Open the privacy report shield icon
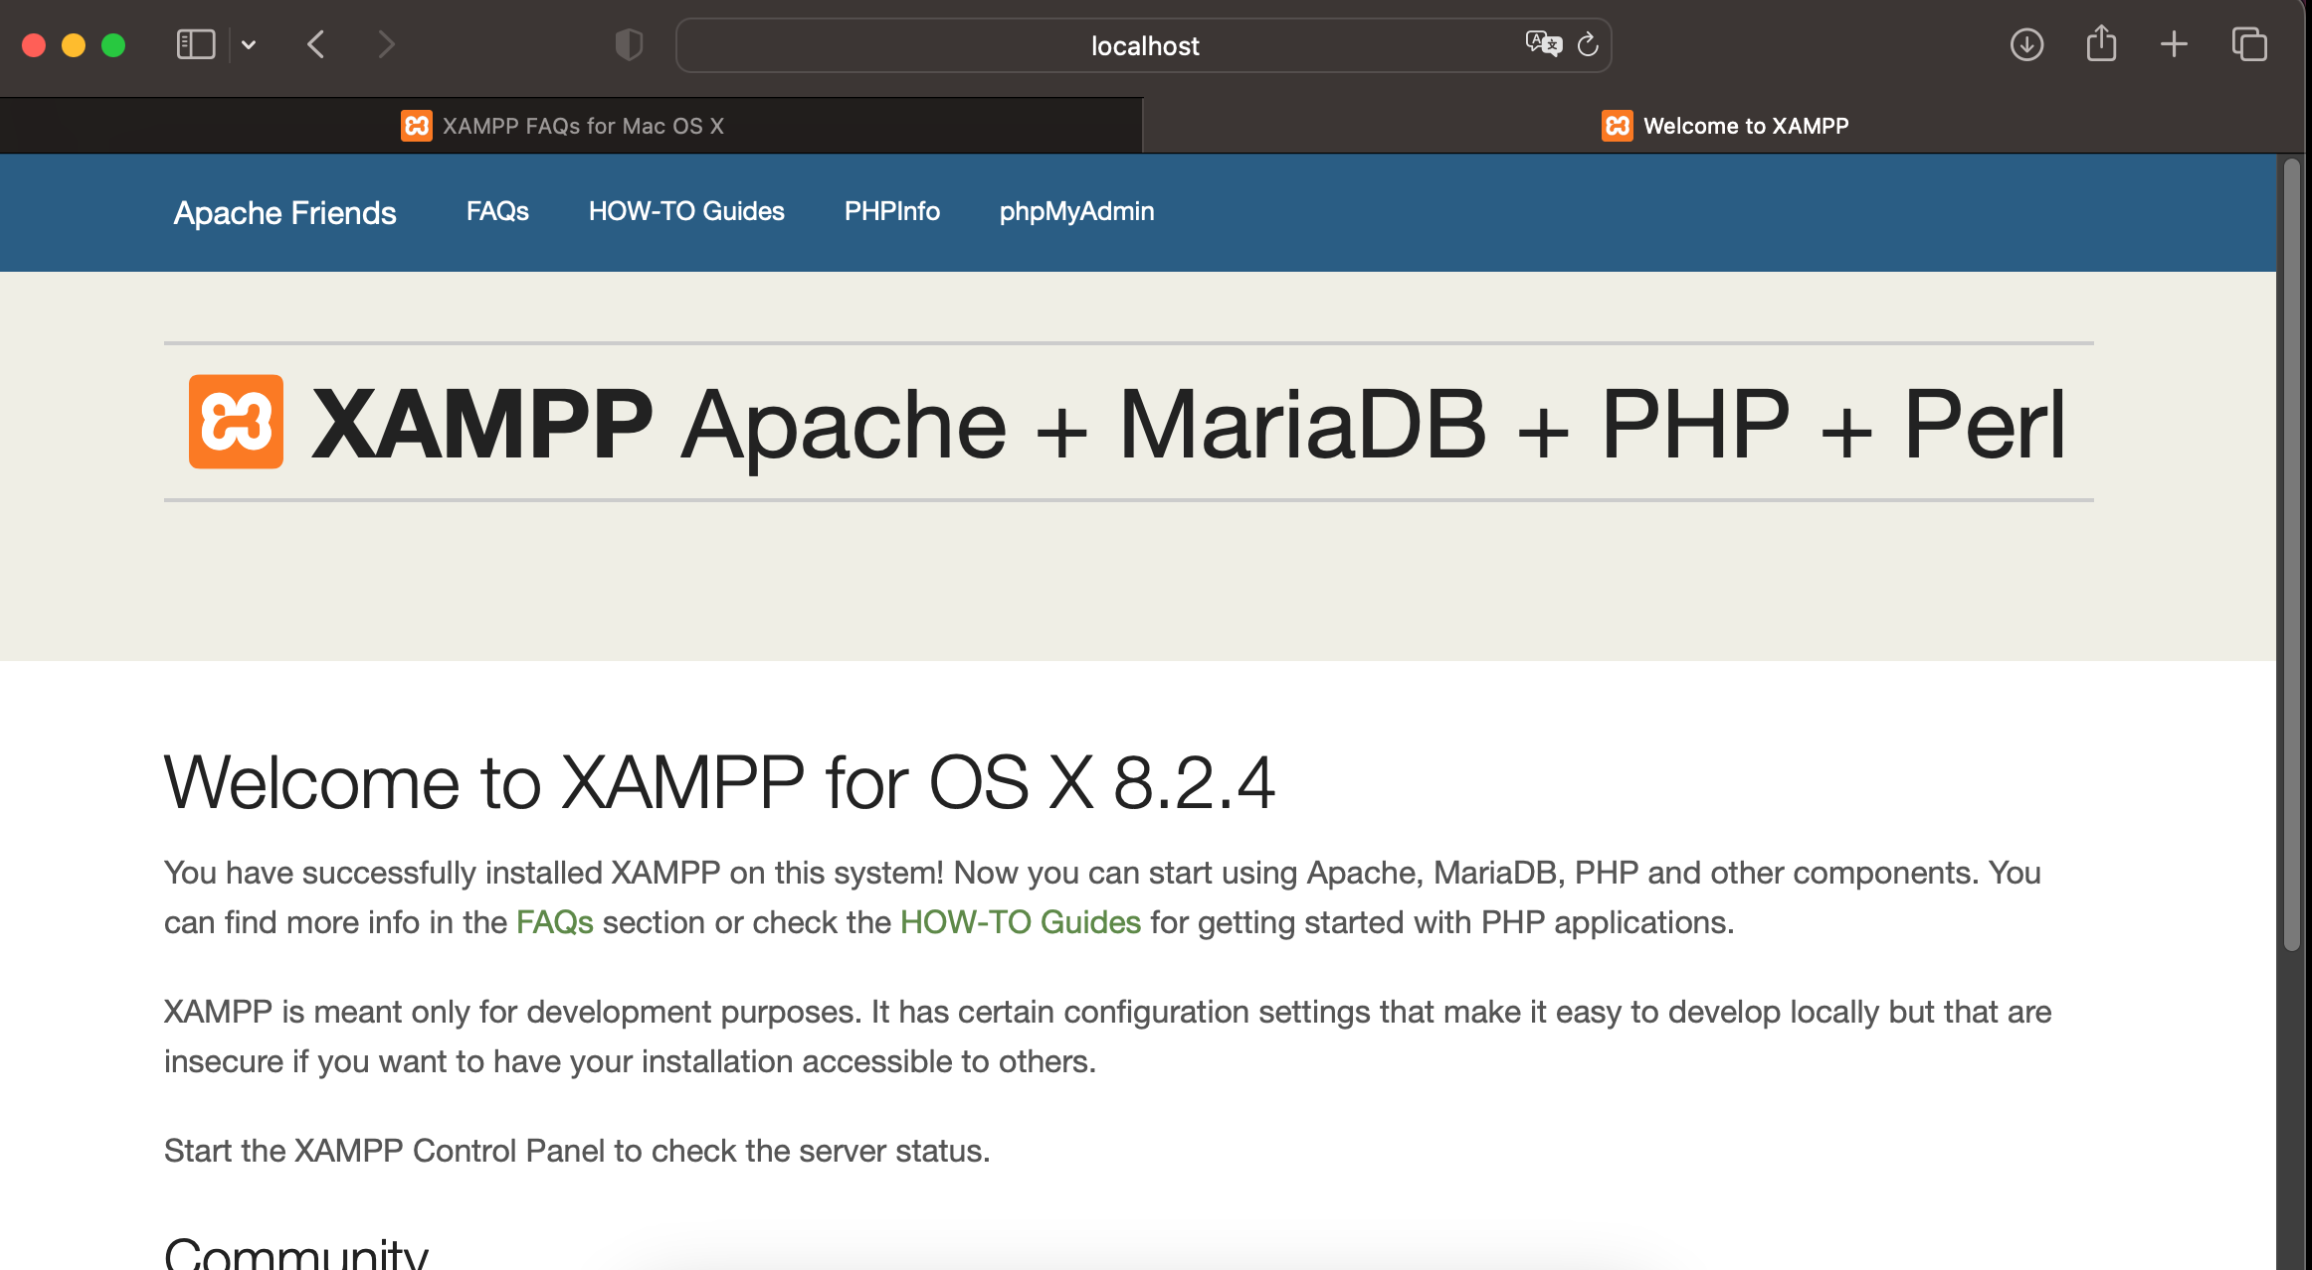The width and height of the screenshot is (2312, 1270). [628, 45]
